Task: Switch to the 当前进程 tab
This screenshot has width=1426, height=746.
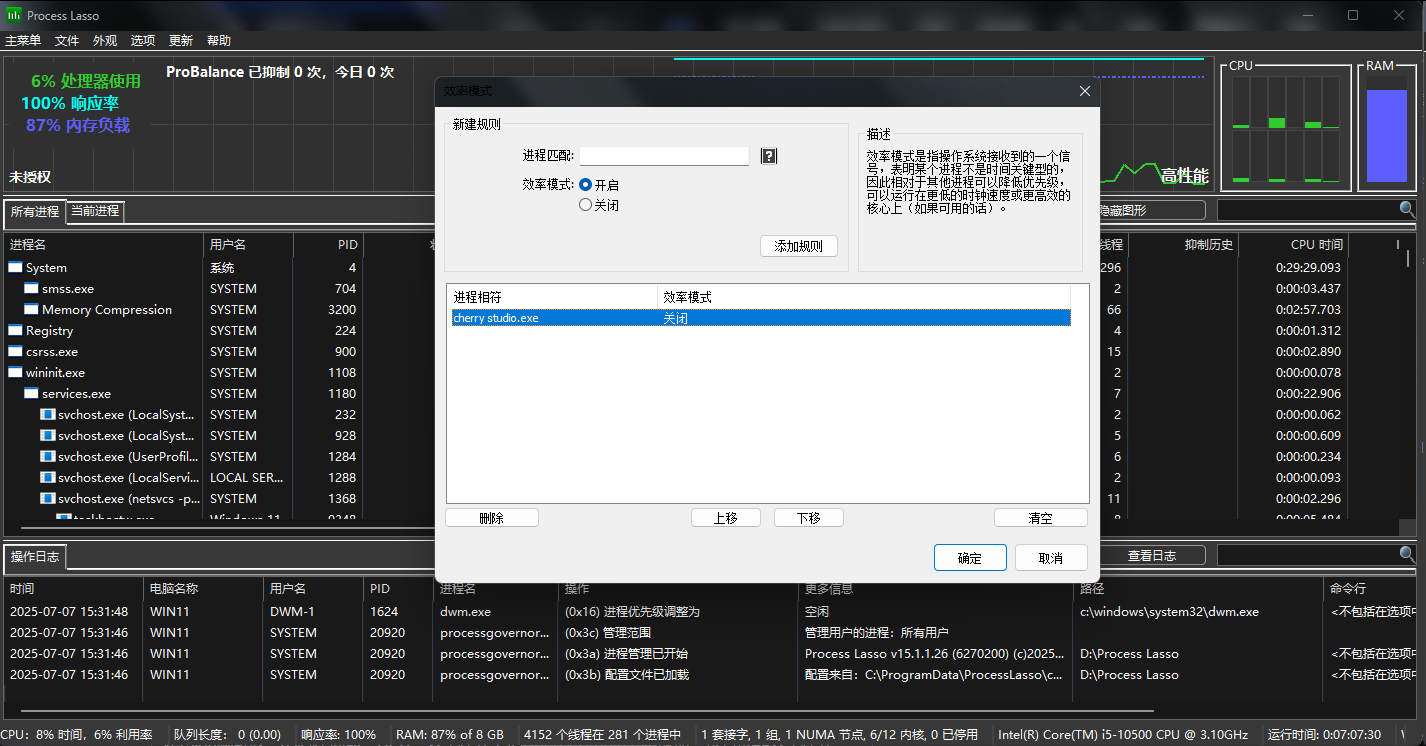Action: pos(95,211)
